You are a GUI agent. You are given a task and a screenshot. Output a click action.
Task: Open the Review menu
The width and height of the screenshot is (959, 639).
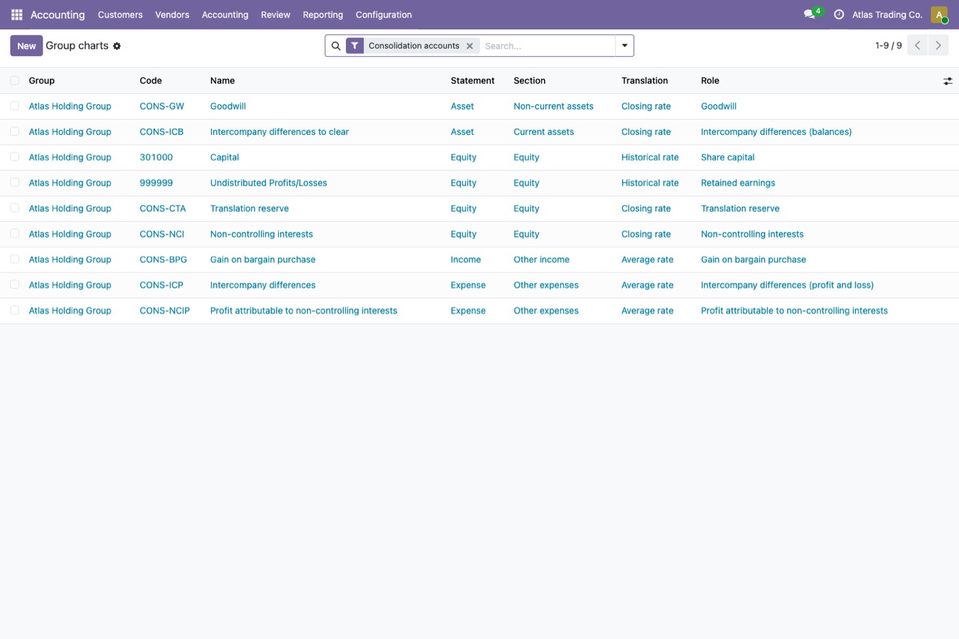pos(275,15)
